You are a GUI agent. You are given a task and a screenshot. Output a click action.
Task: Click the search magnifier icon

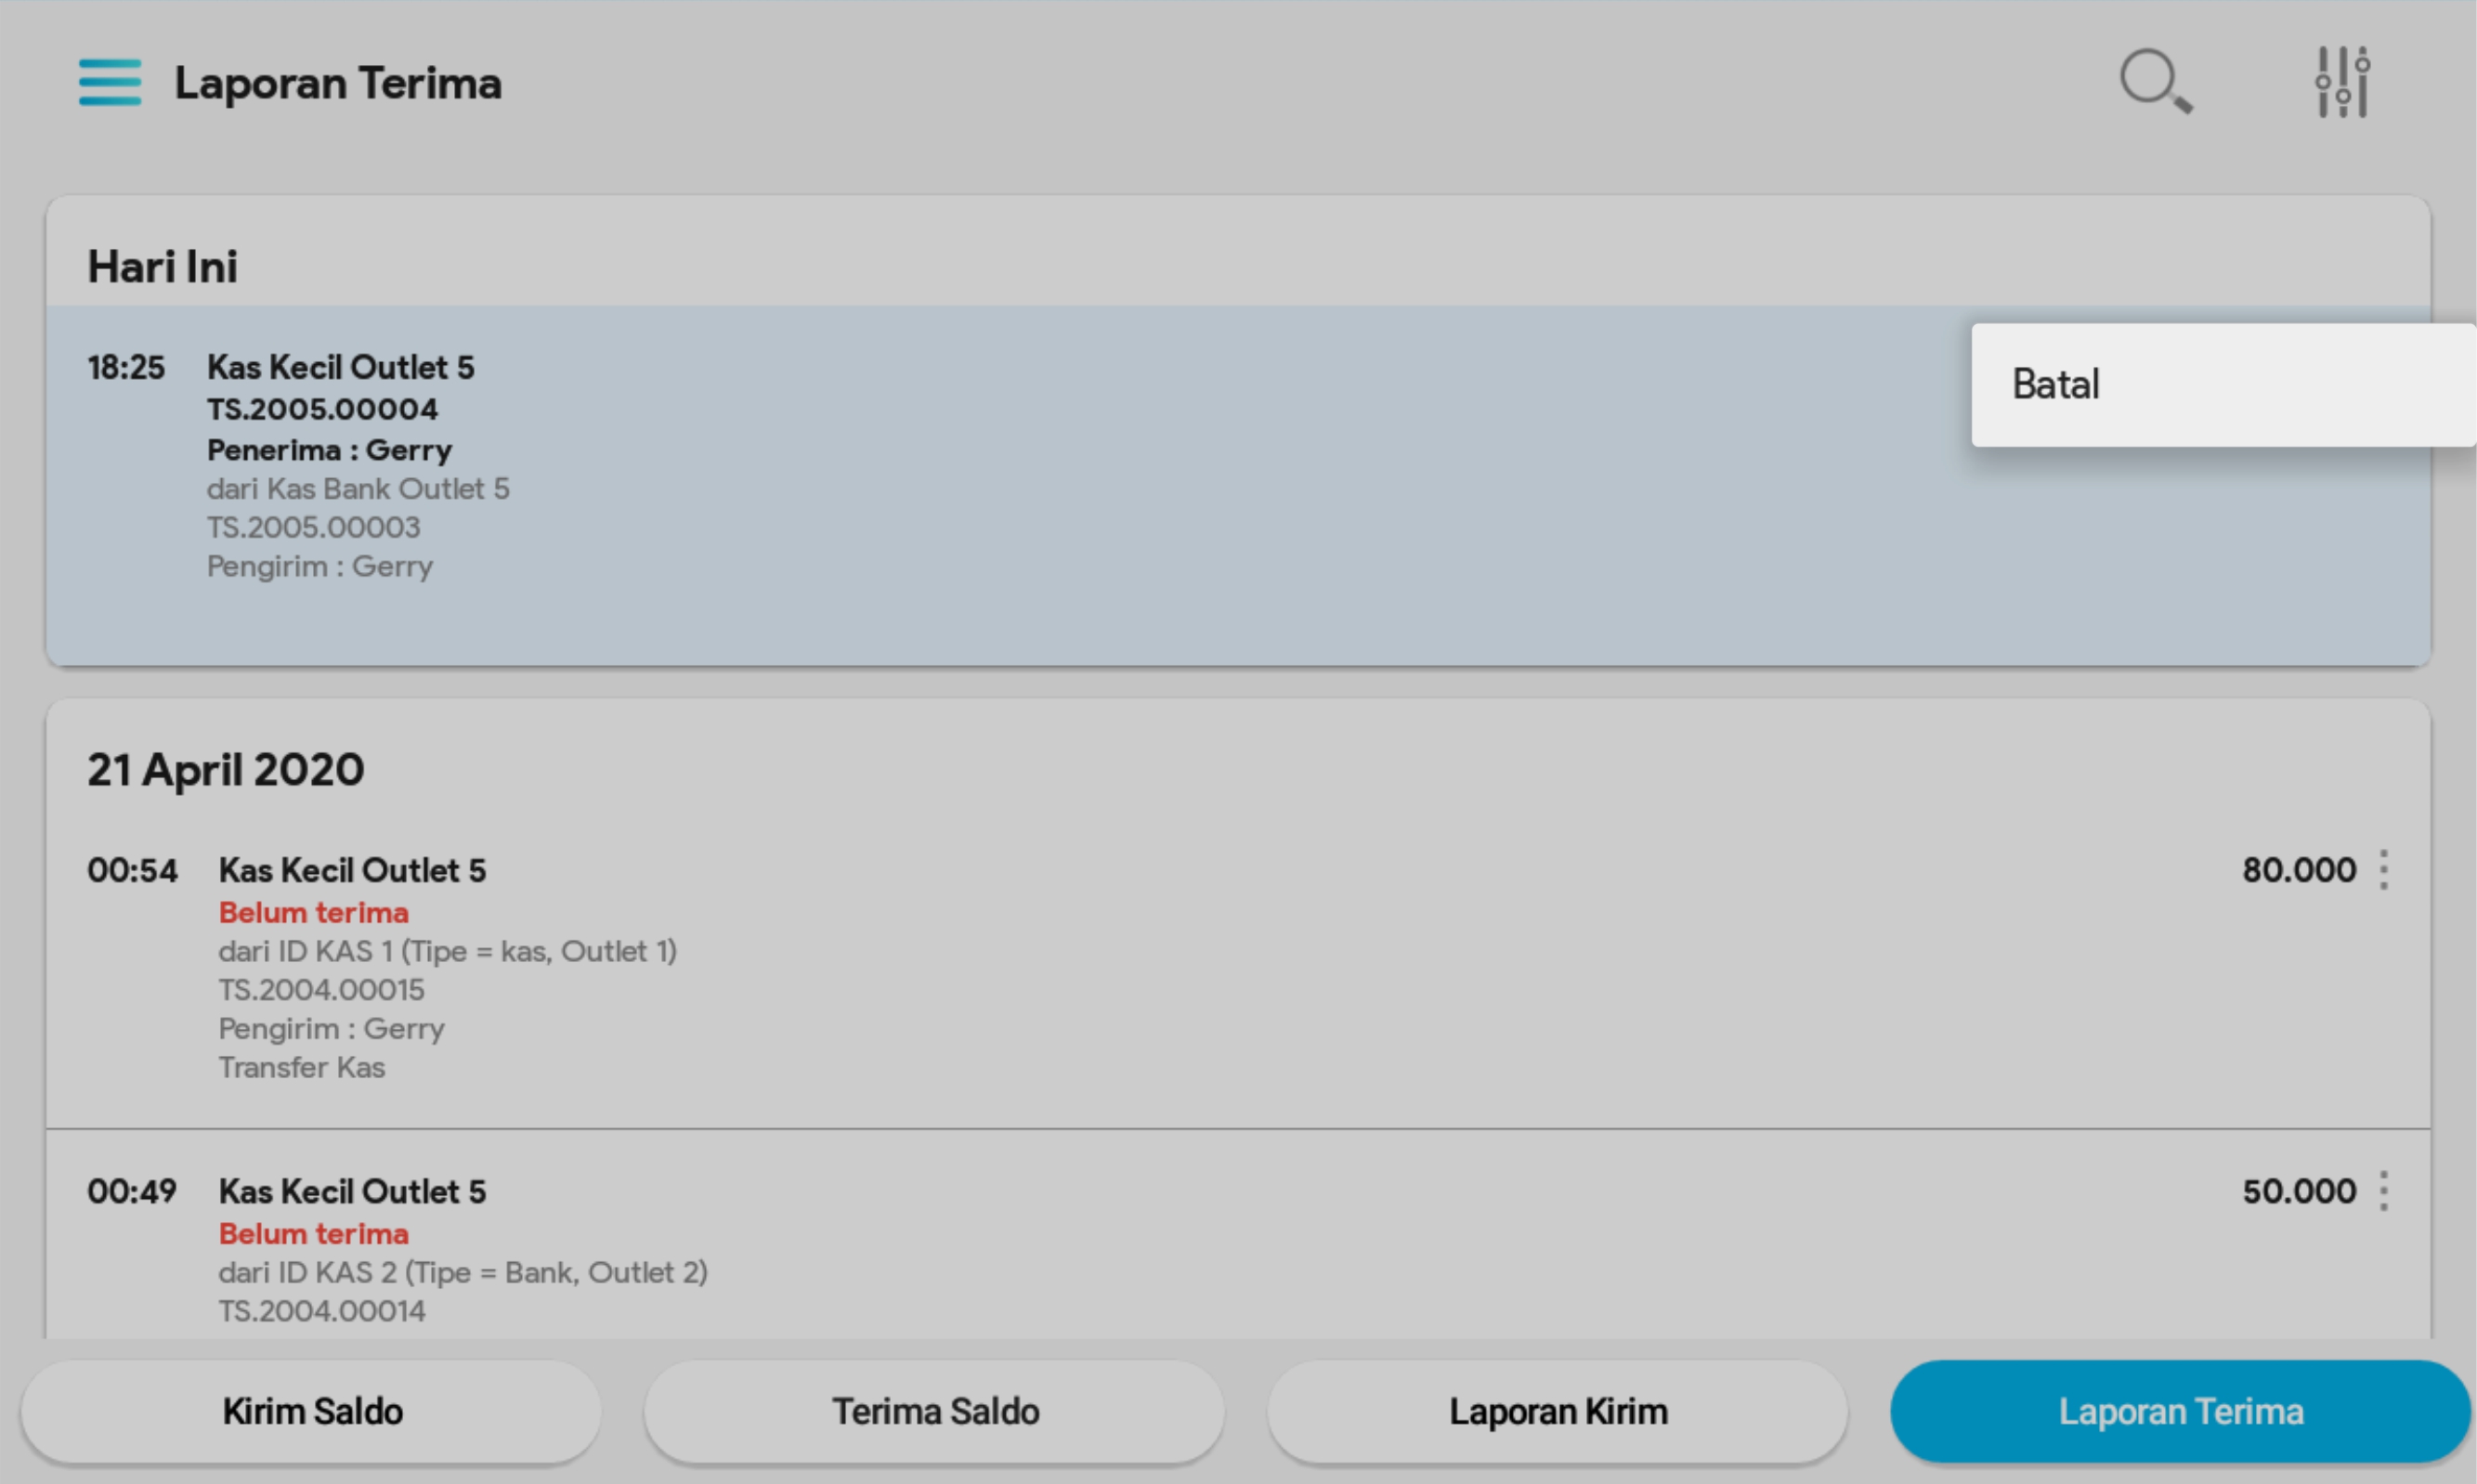[2156, 82]
